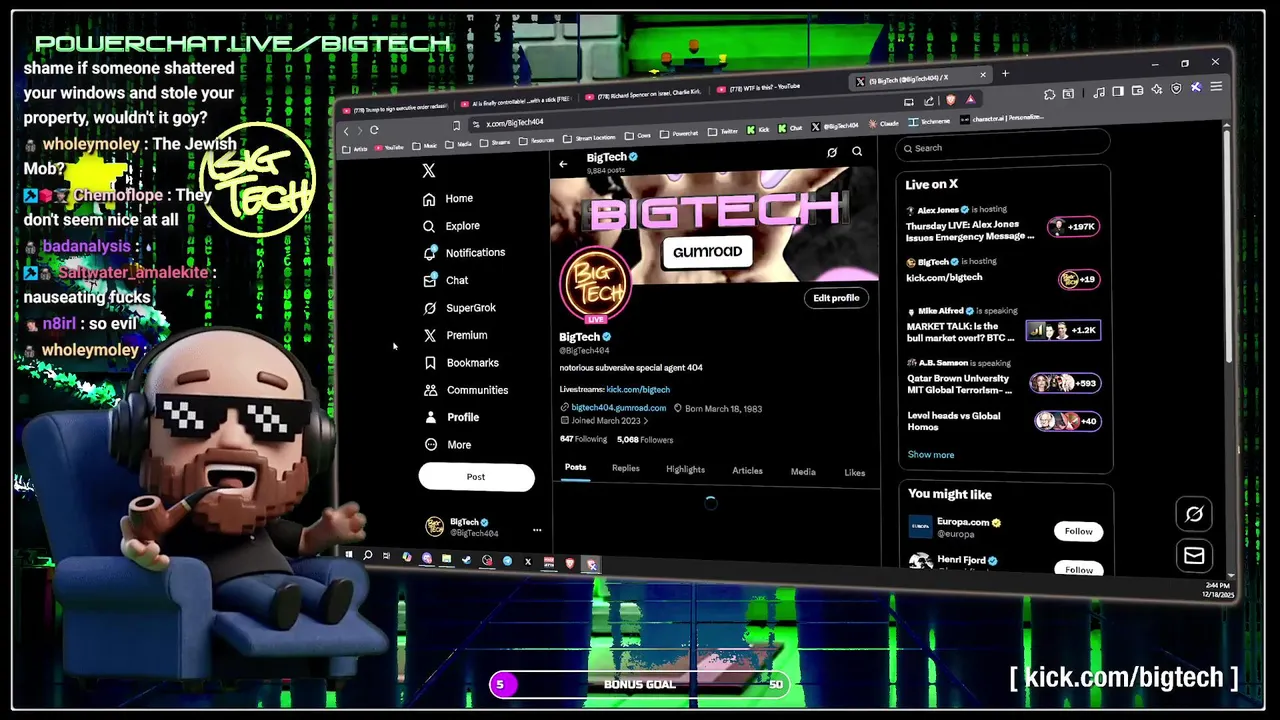Image resolution: width=1280 pixels, height=720 pixels.
Task: Open 847 Following list
Action: pyautogui.click(x=583, y=439)
